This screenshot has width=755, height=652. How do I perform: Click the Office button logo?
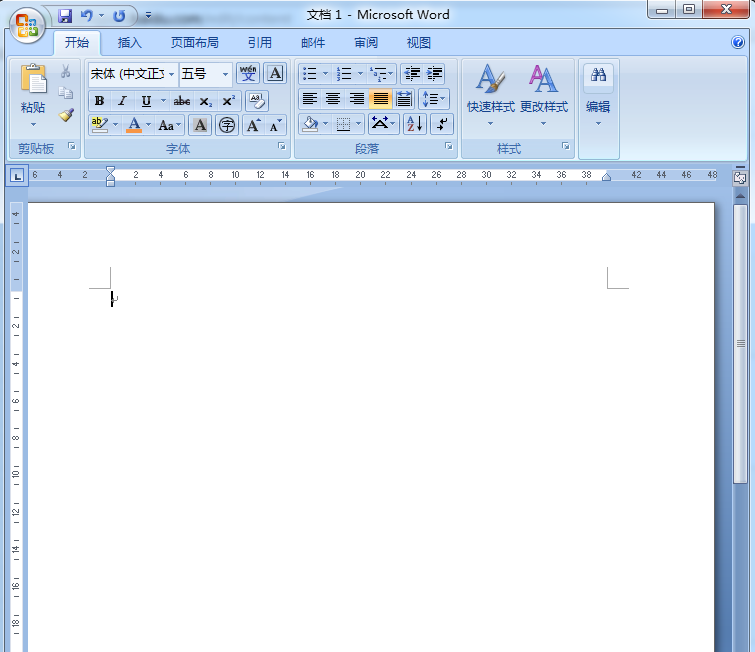tap(26, 25)
